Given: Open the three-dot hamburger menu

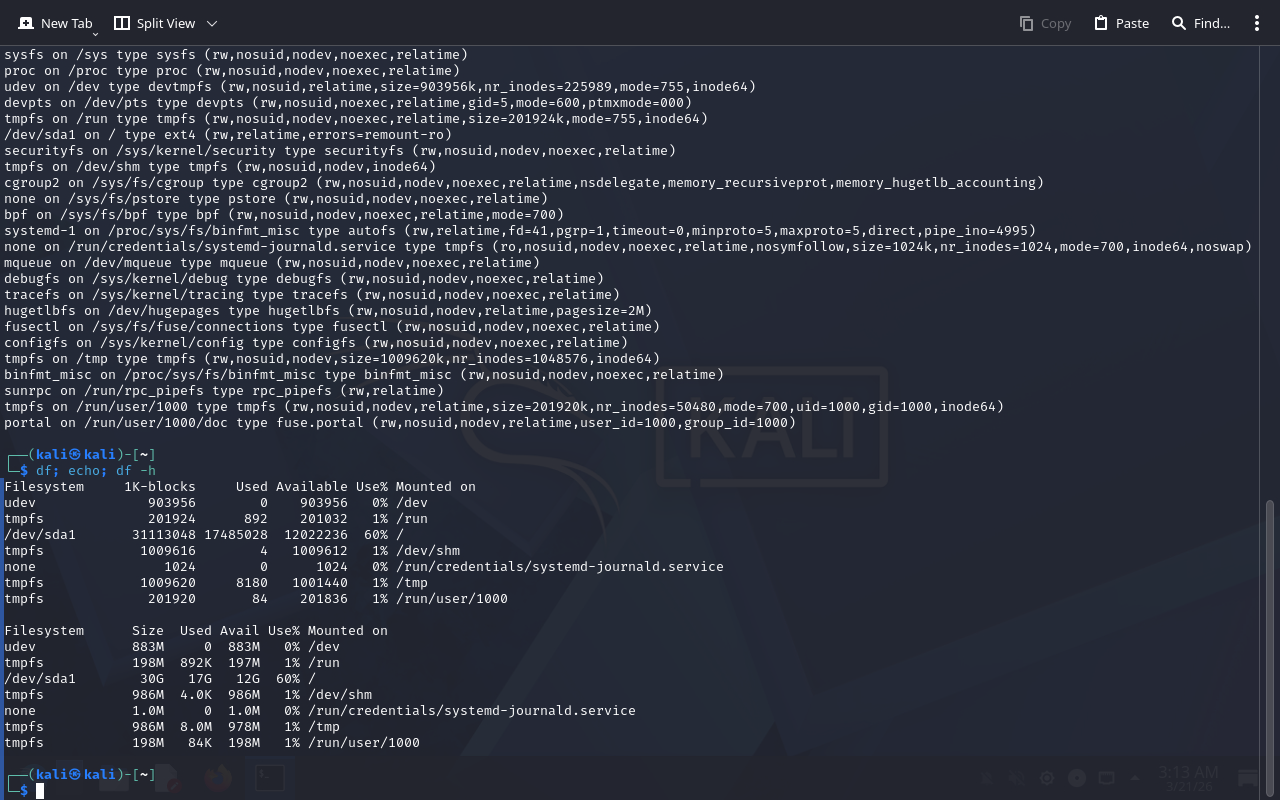Looking at the screenshot, I should (1257, 23).
